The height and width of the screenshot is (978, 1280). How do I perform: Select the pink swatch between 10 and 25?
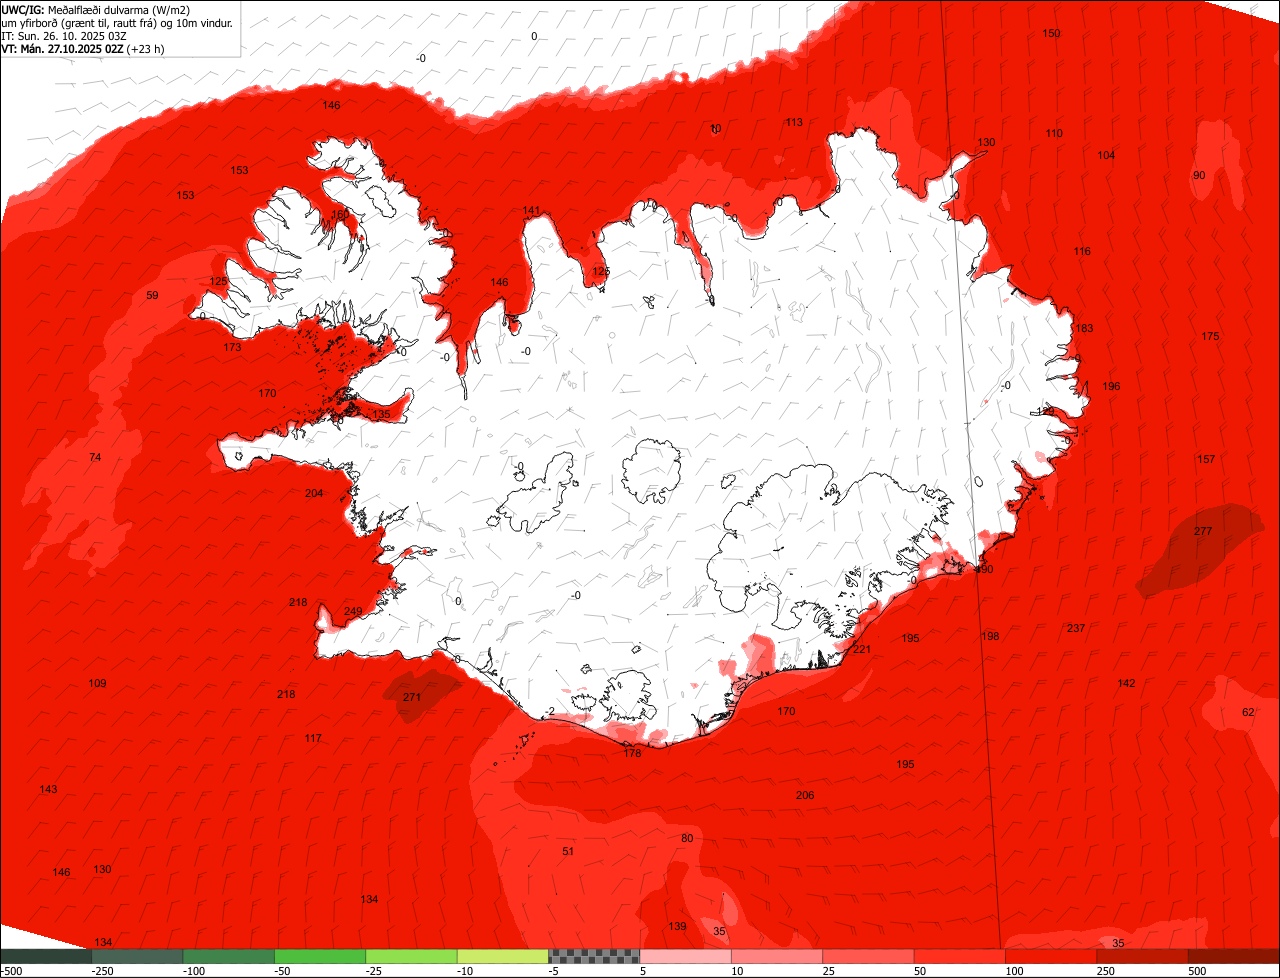777,957
